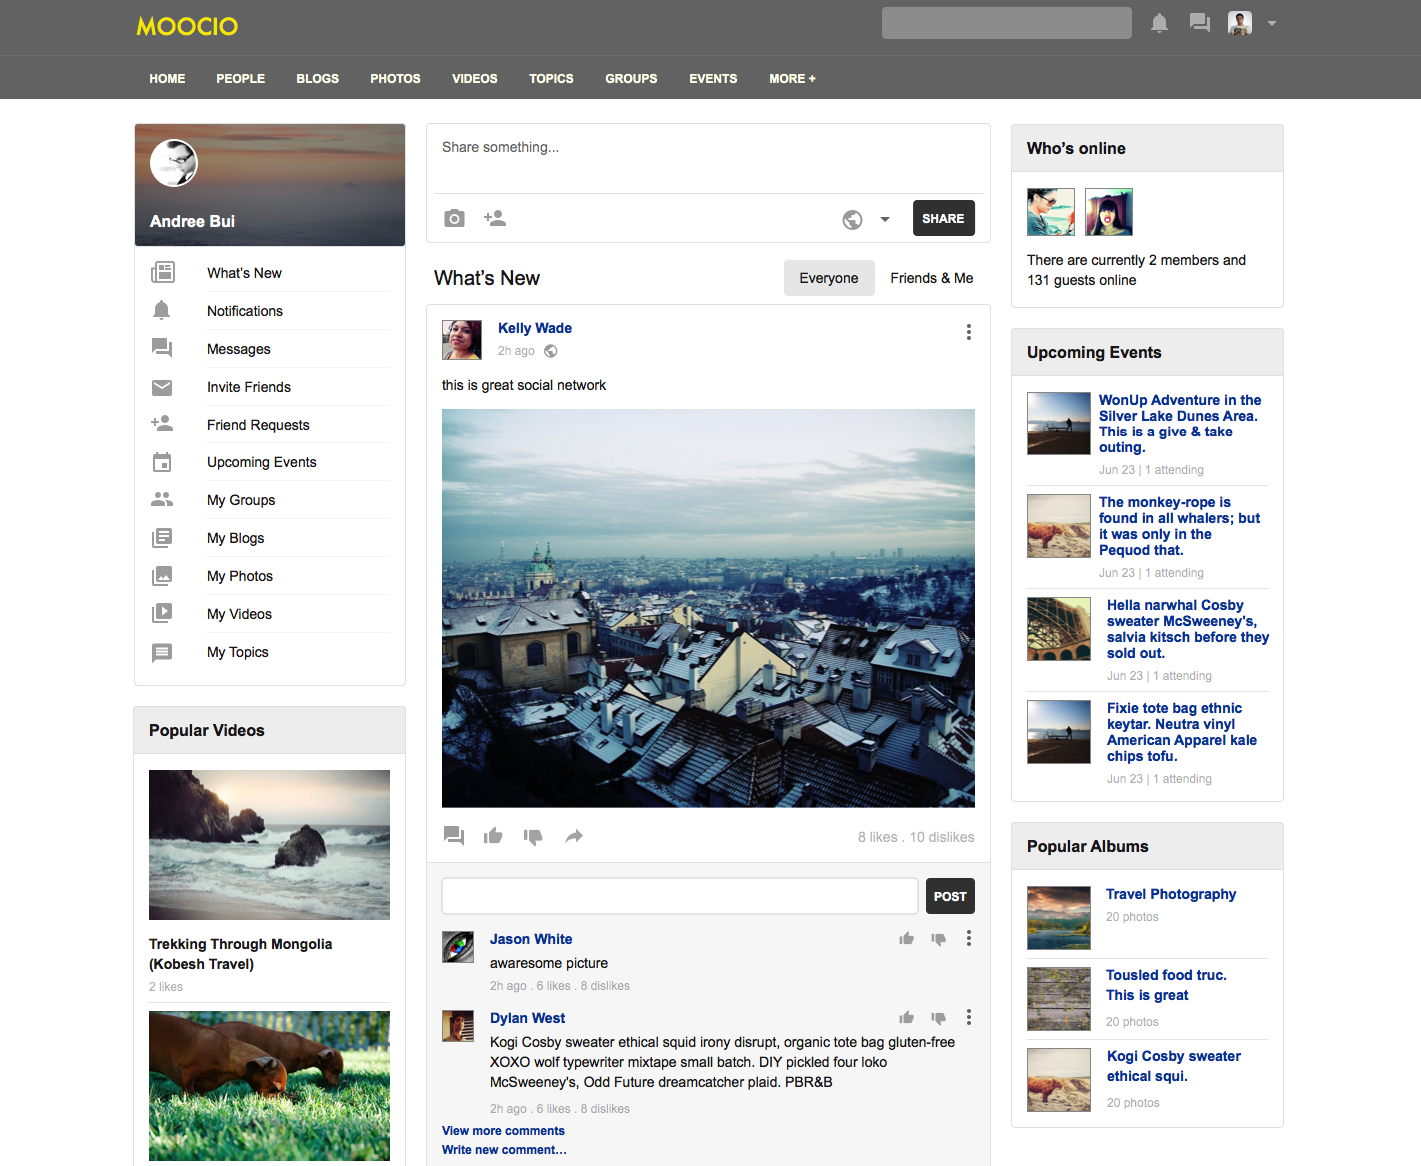This screenshot has height=1166, width=1421.
Task: Open the options menu on Kelly Wade's post
Action: click(x=968, y=332)
